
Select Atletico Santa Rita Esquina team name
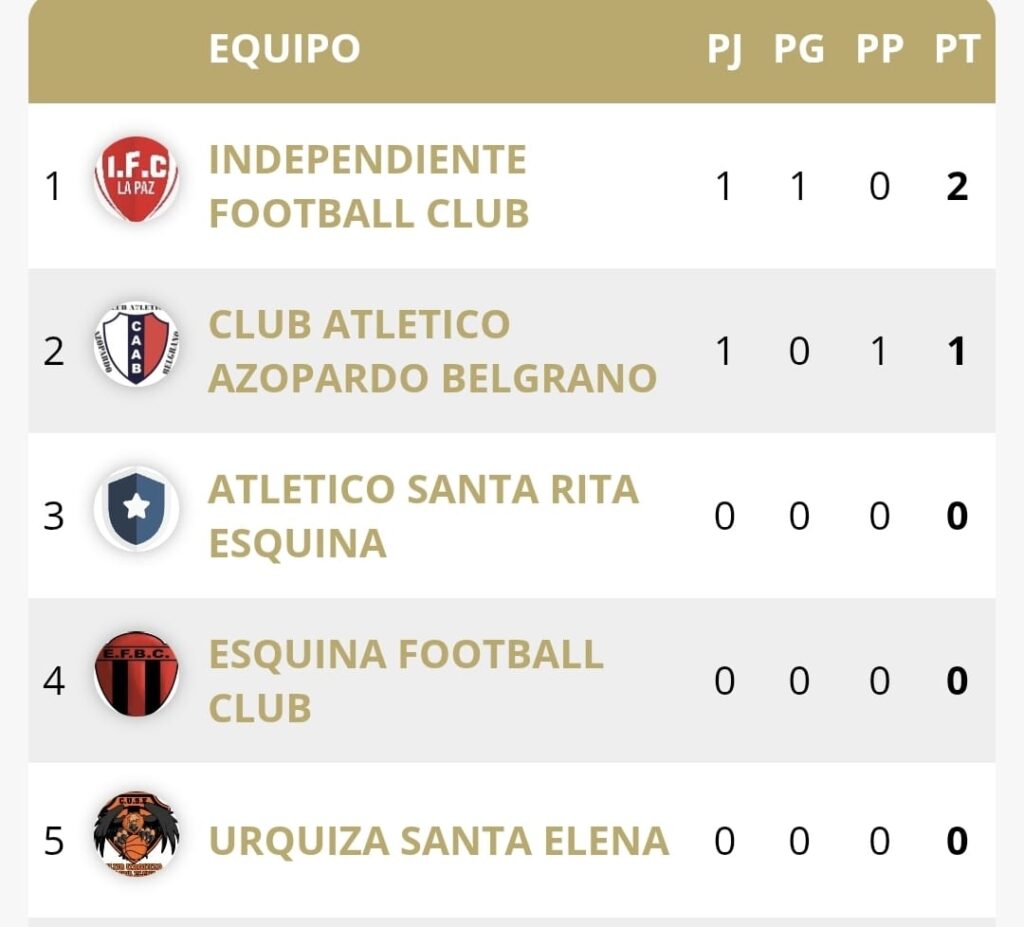(x=422, y=516)
